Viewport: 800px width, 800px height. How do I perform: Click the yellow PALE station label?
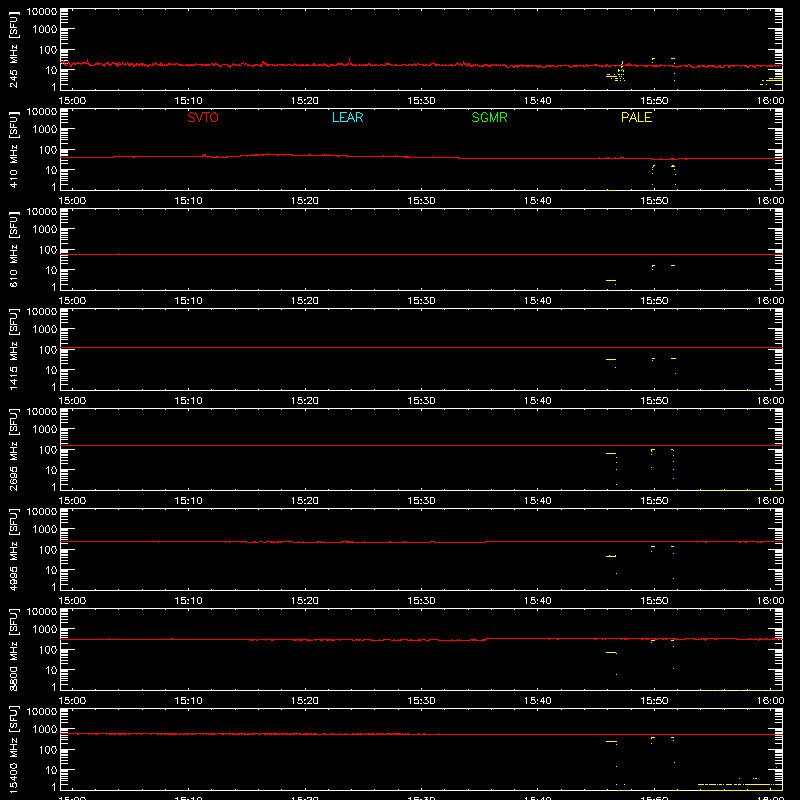(636, 117)
